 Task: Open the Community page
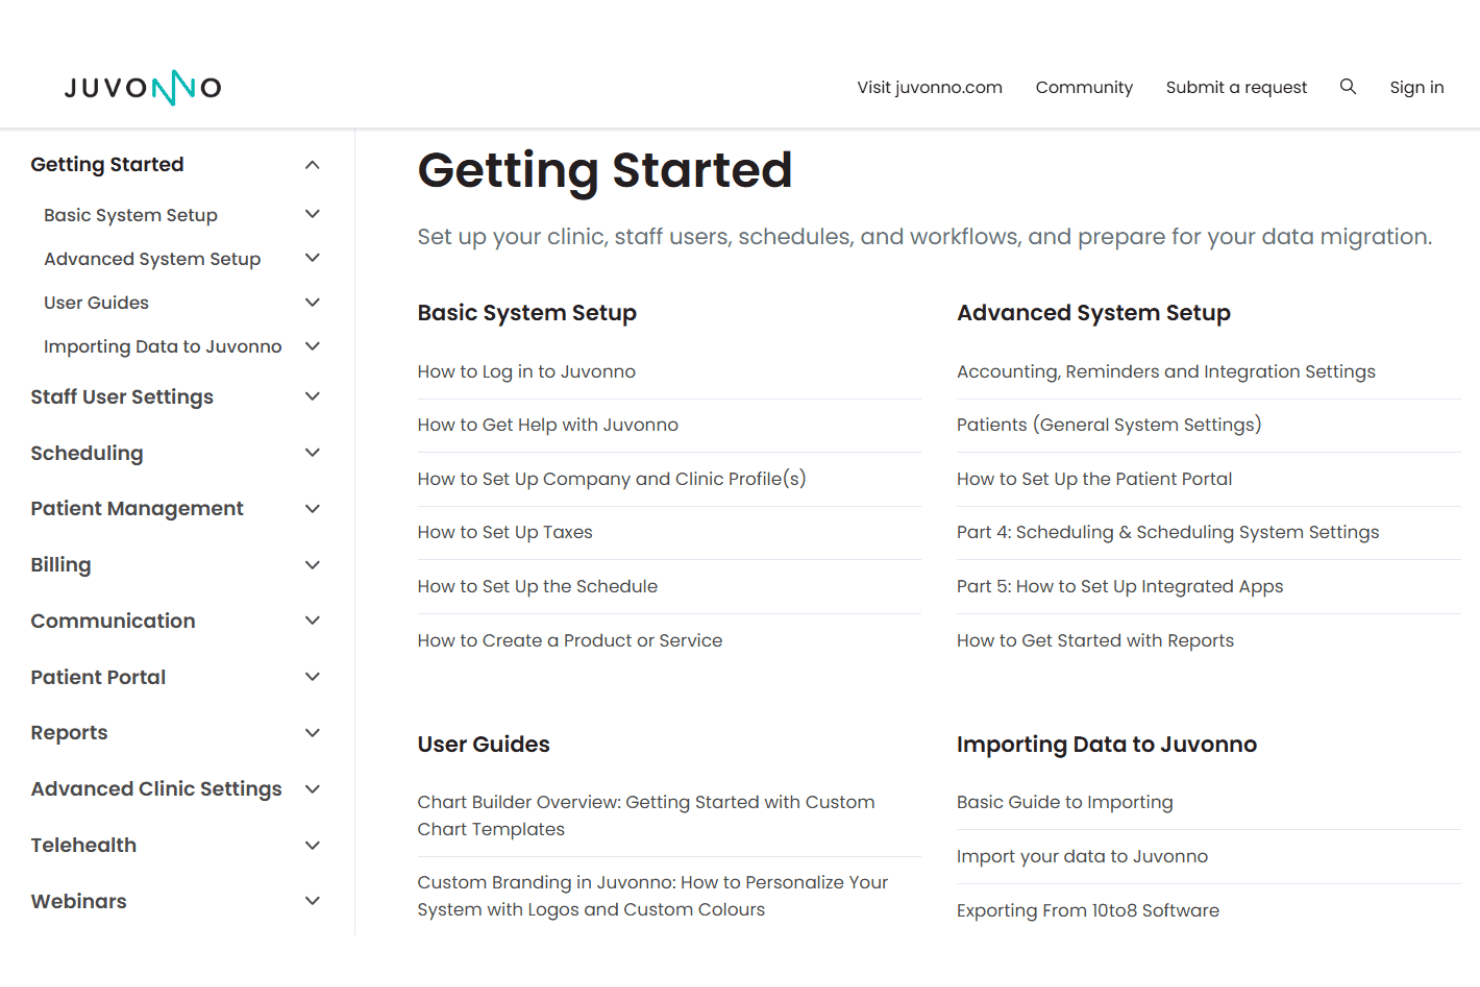coord(1084,87)
